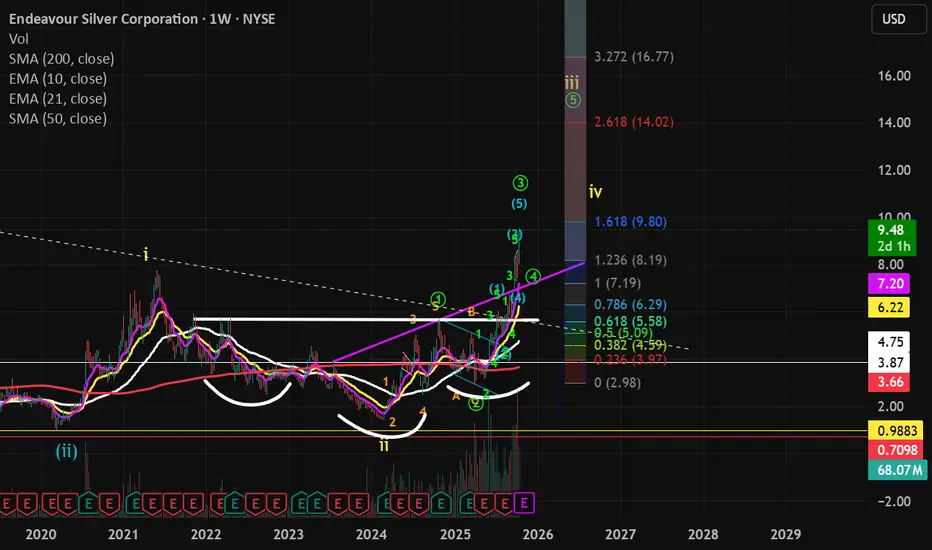
Task: Click the 2026 label on time axis
Action: pos(538,535)
